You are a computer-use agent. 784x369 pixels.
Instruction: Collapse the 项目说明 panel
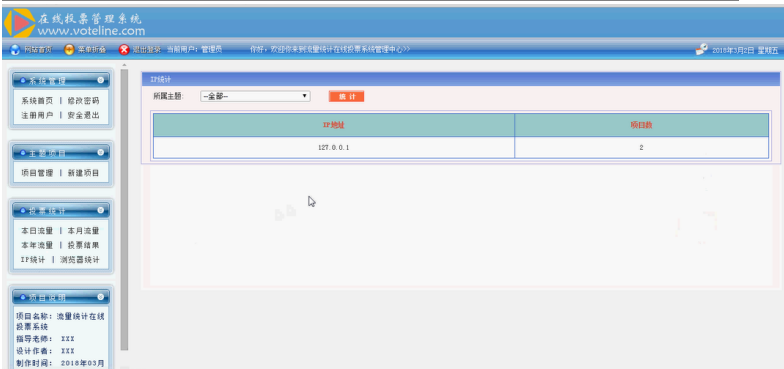point(100,296)
